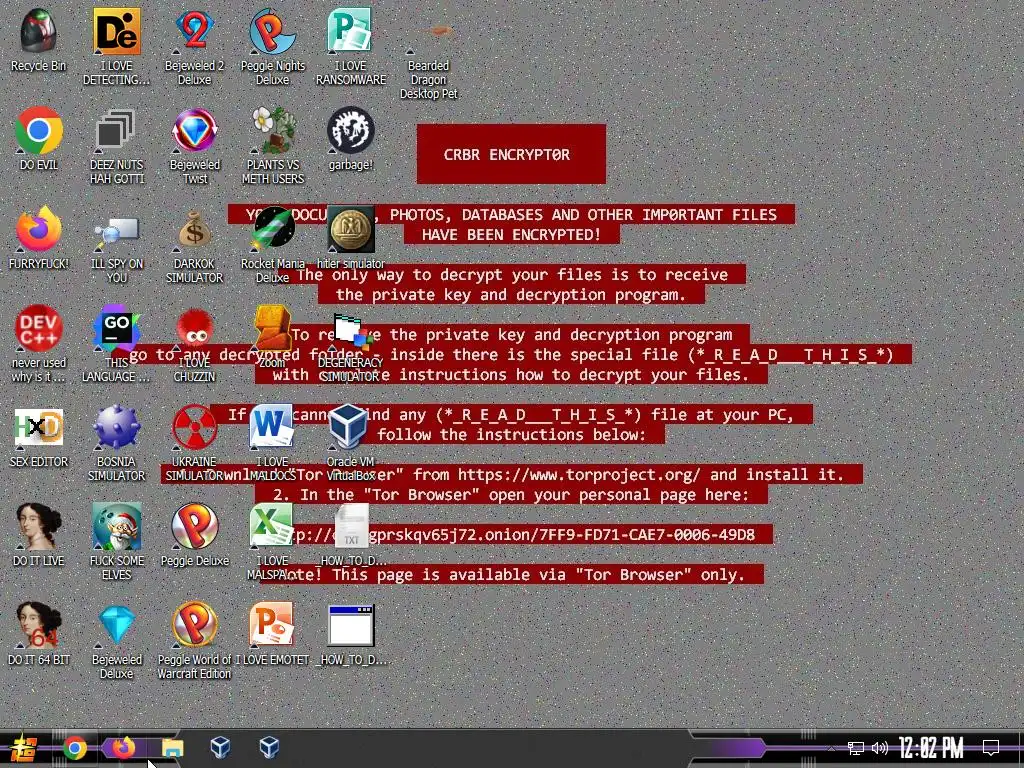This screenshot has height=768, width=1024.
Task: Open the notification center icon
Action: (x=991, y=748)
